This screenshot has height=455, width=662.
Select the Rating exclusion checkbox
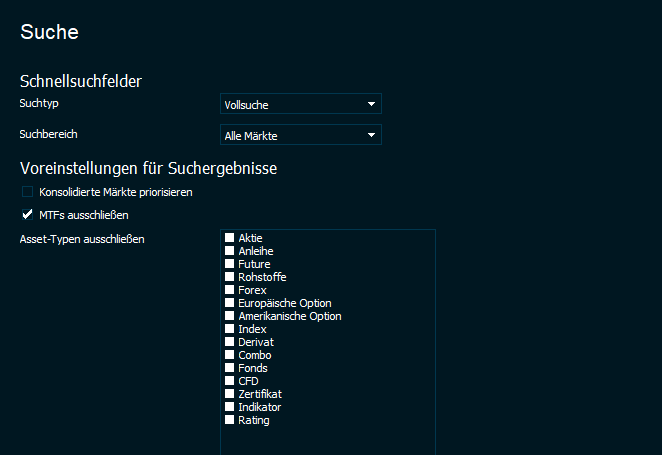coord(230,420)
